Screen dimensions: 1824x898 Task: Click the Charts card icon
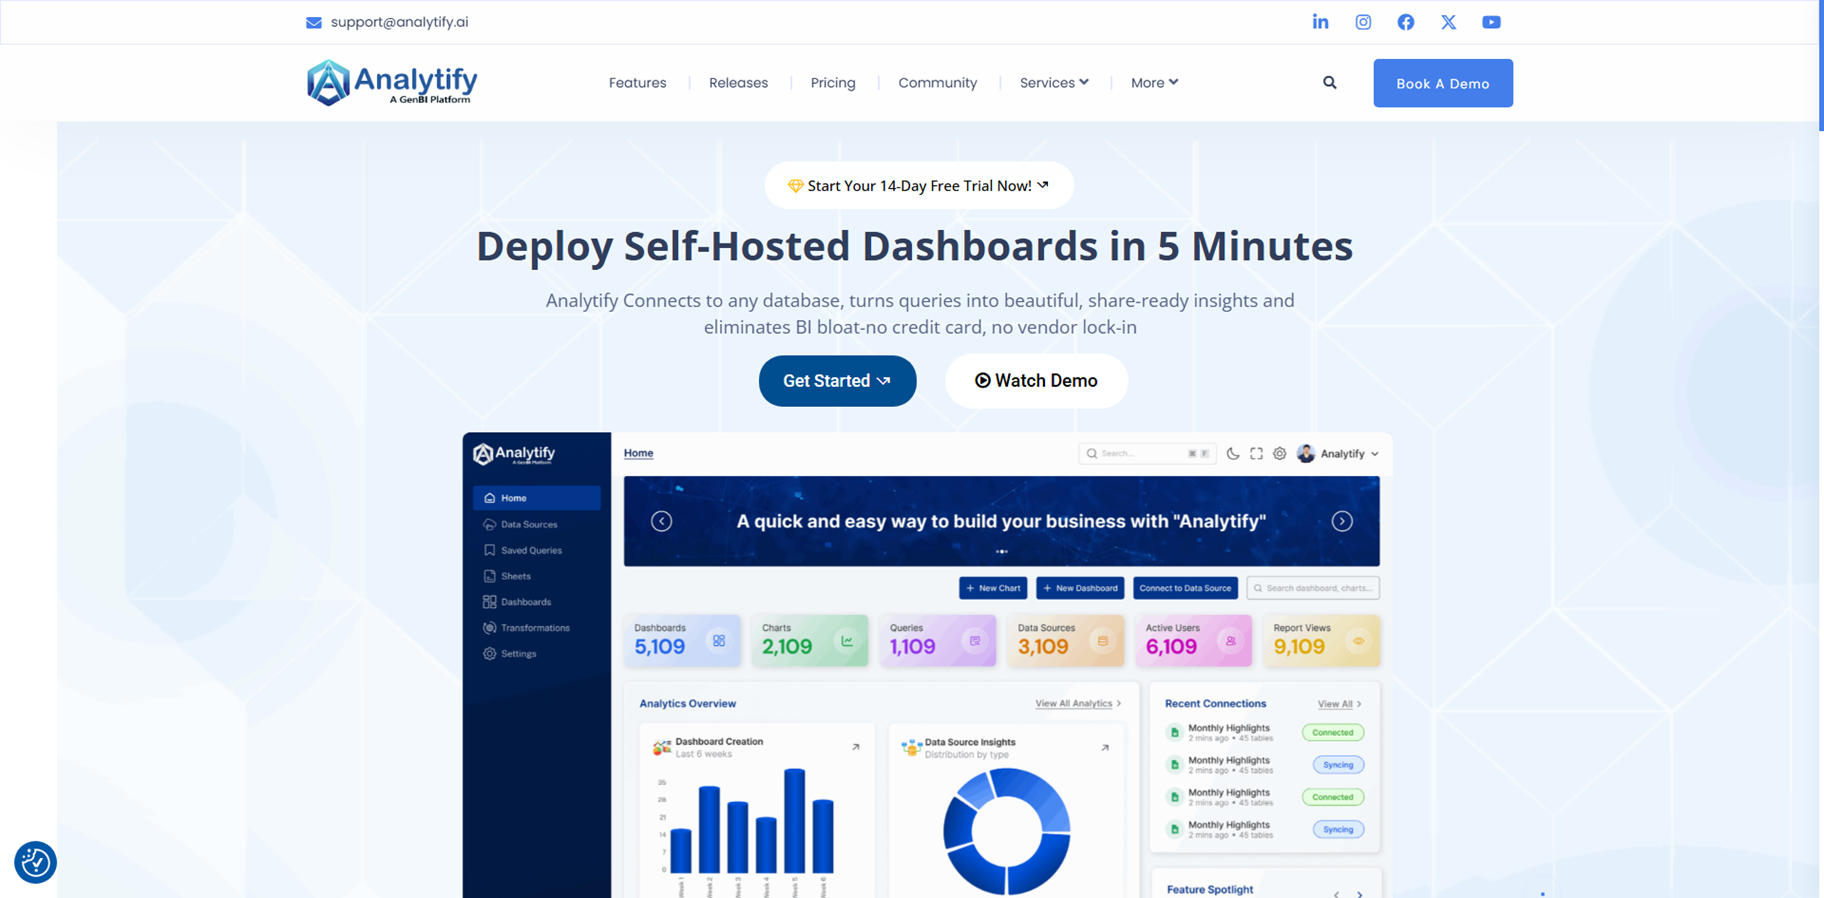point(847,641)
